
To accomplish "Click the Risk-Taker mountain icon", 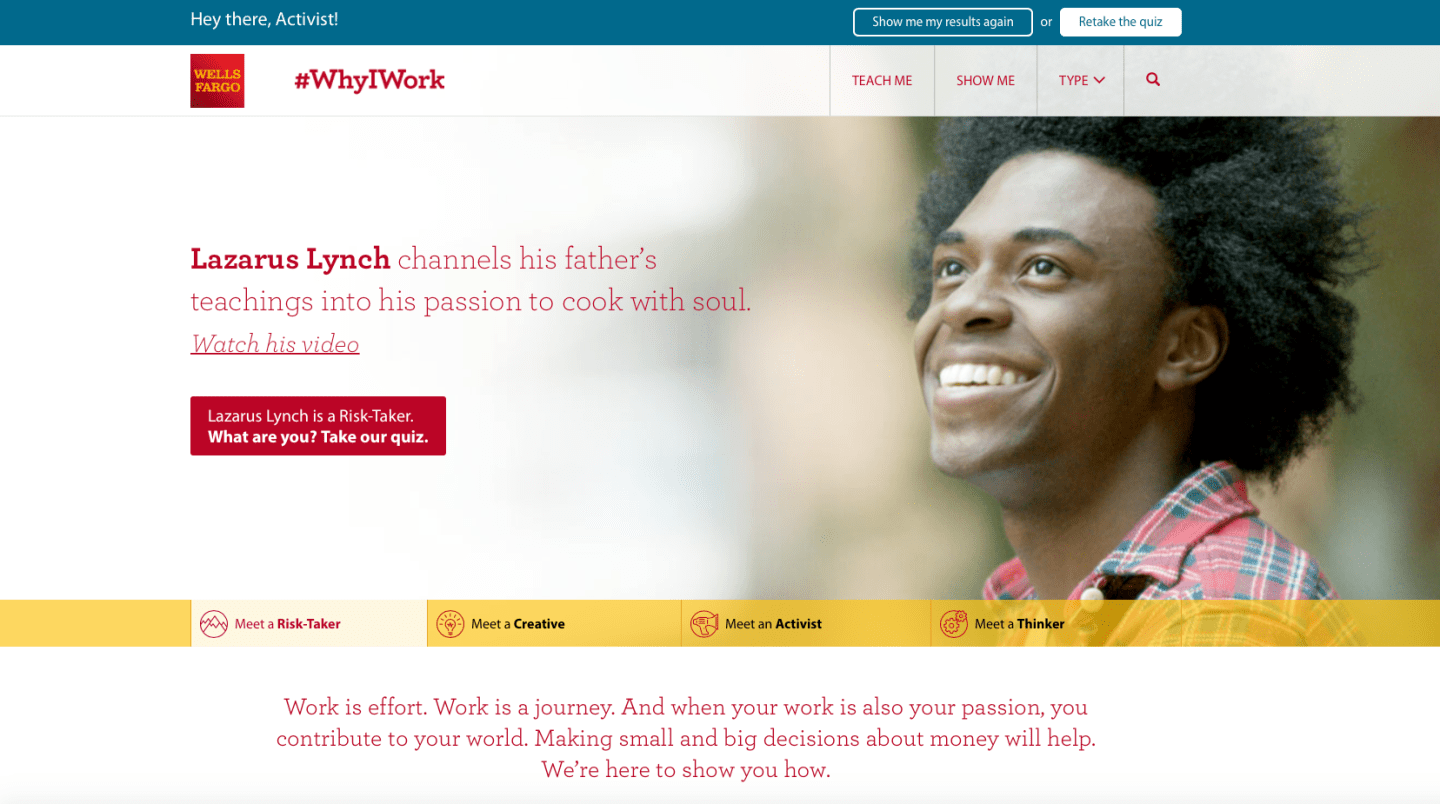I will coord(213,624).
